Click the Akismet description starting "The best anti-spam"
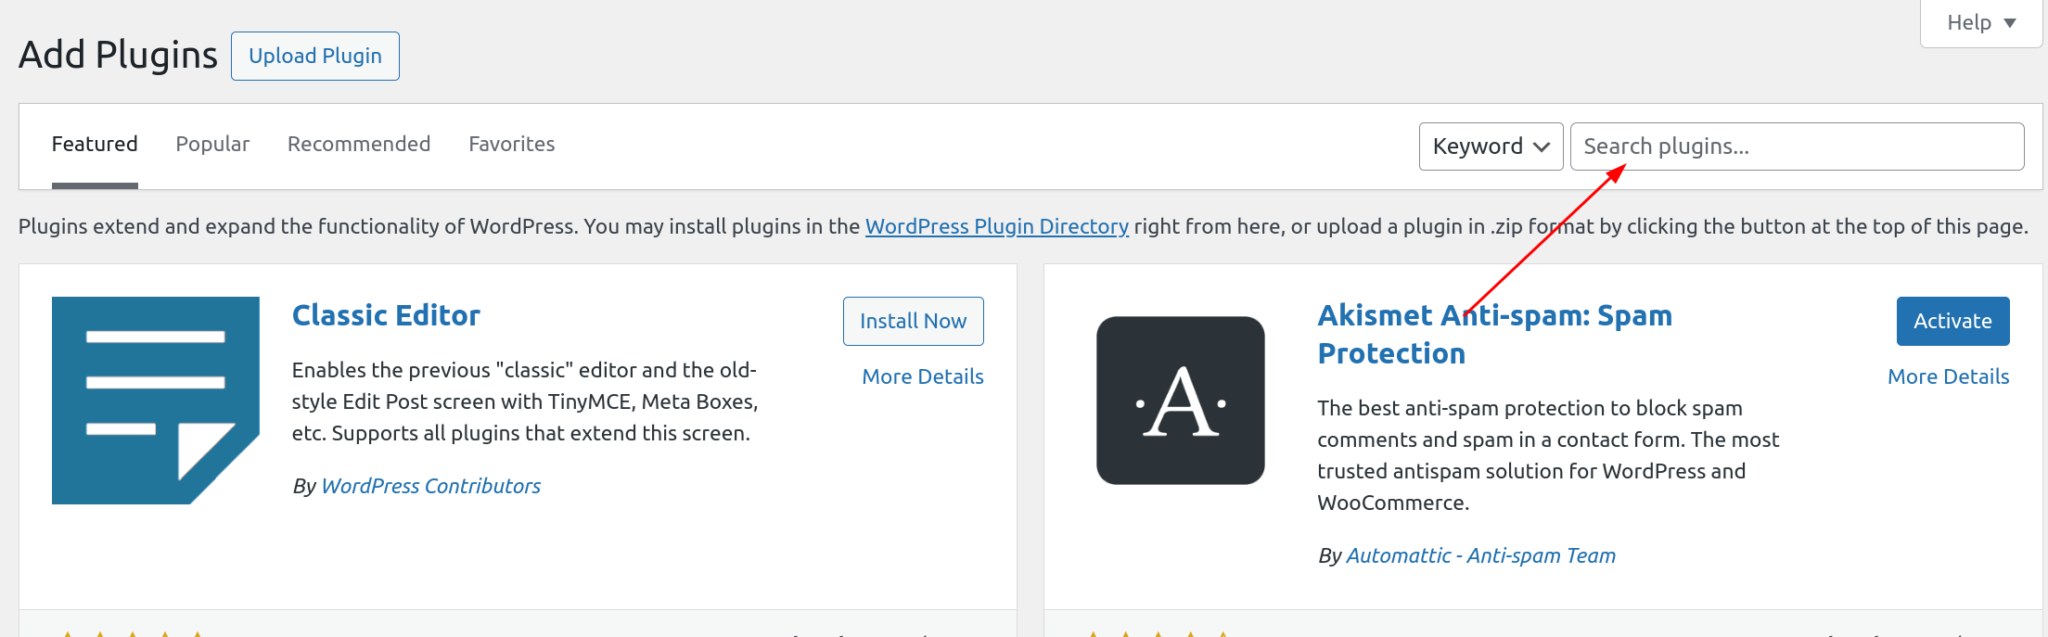The height and width of the screenshot is (637, 2048). tap(1548, 455)
